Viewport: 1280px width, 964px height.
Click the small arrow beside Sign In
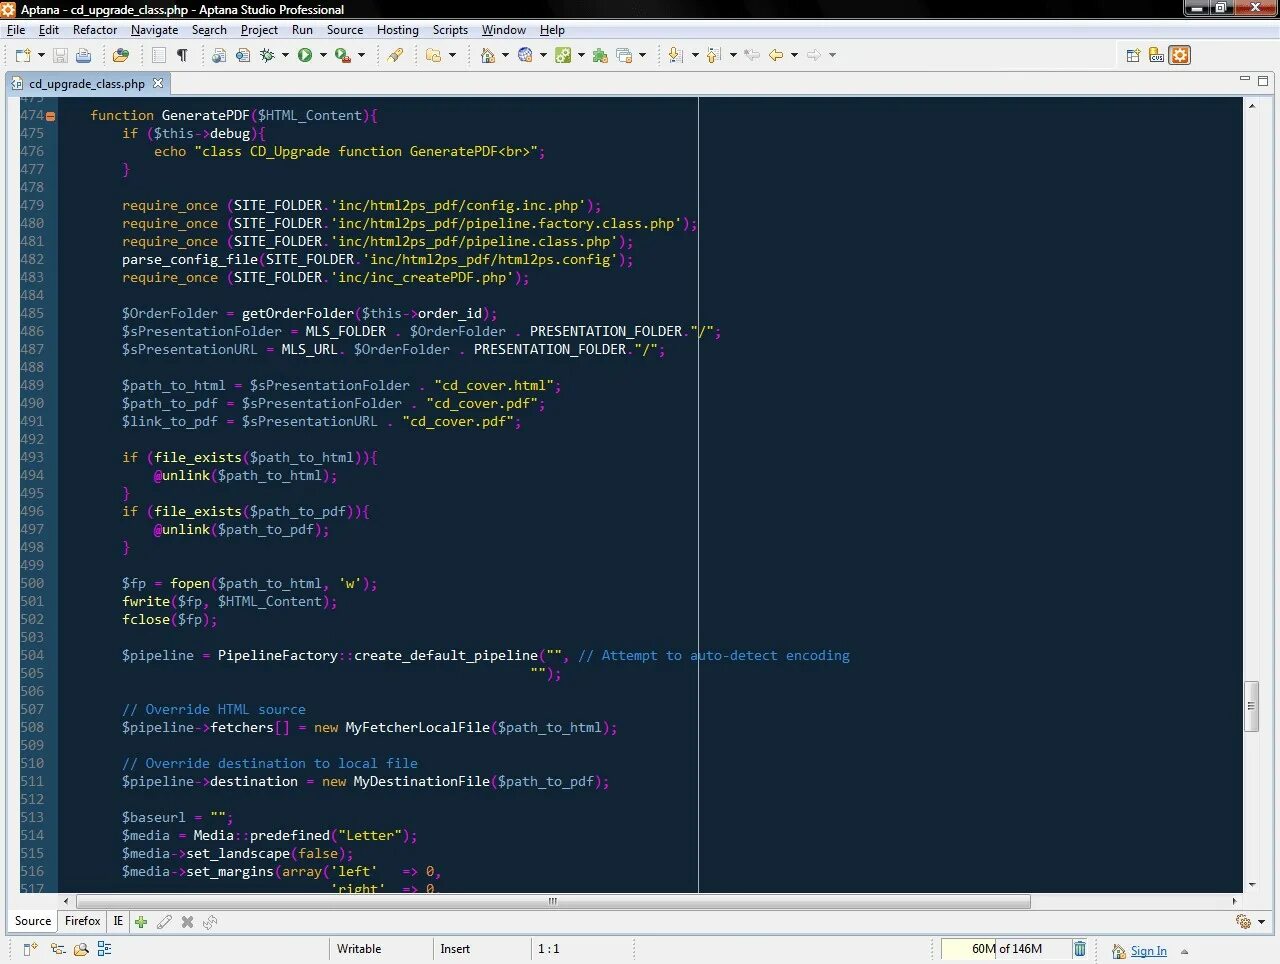point(1185,952)
